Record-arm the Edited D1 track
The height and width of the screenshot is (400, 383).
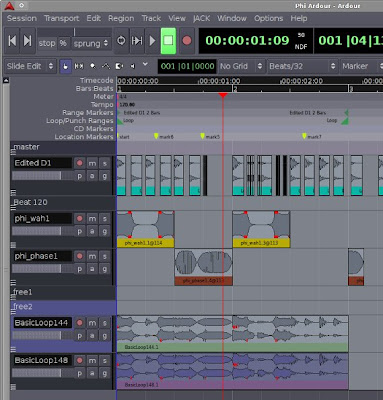(x=79, y=163)
